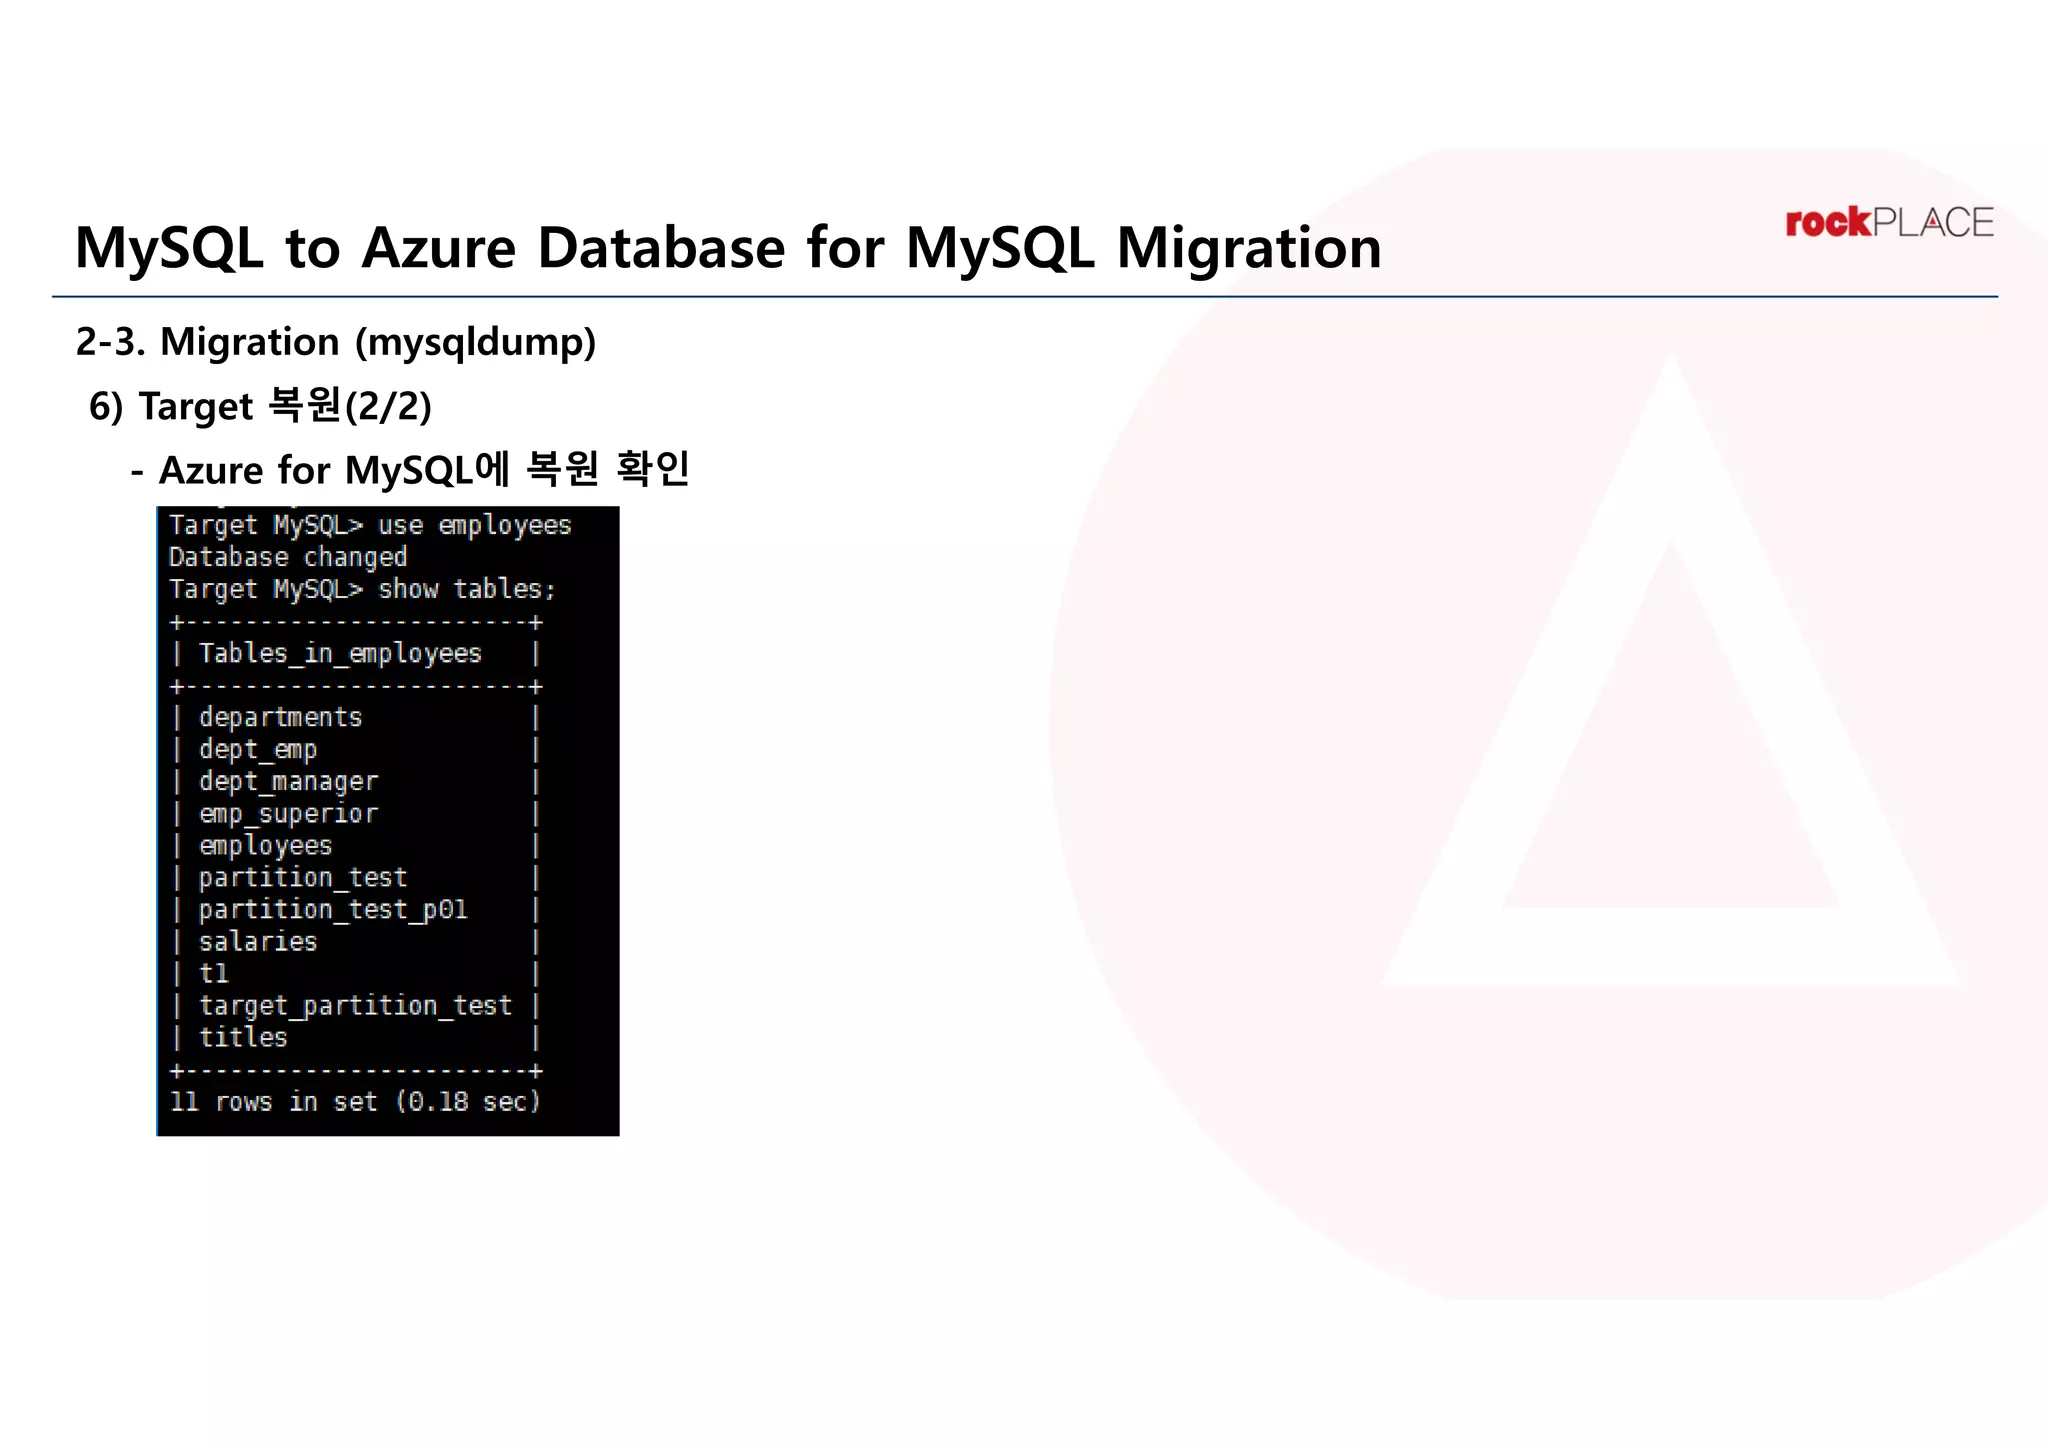Click the 'employees' table row
Viewport: 2048px width, 1447px height.
tap(356, 845)
